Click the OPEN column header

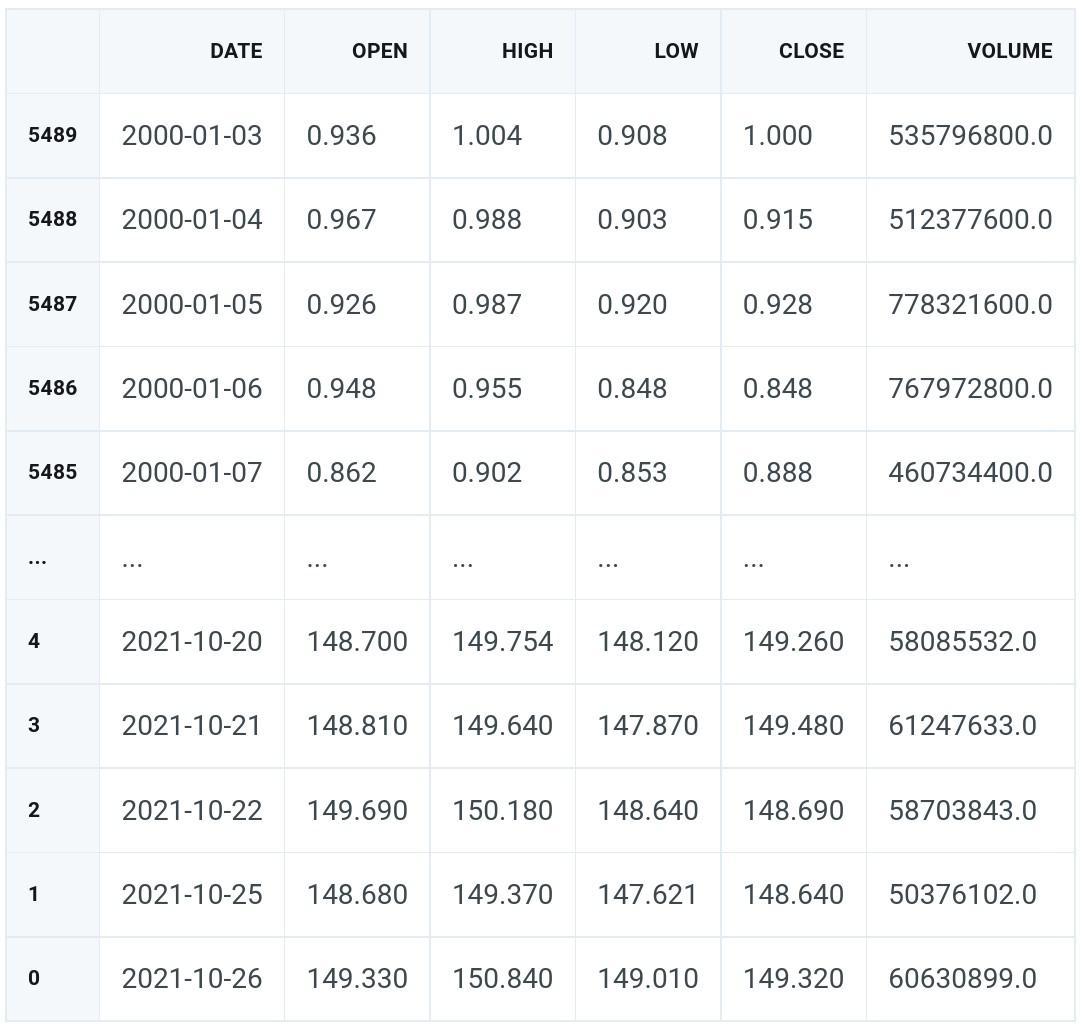[380, 51]
